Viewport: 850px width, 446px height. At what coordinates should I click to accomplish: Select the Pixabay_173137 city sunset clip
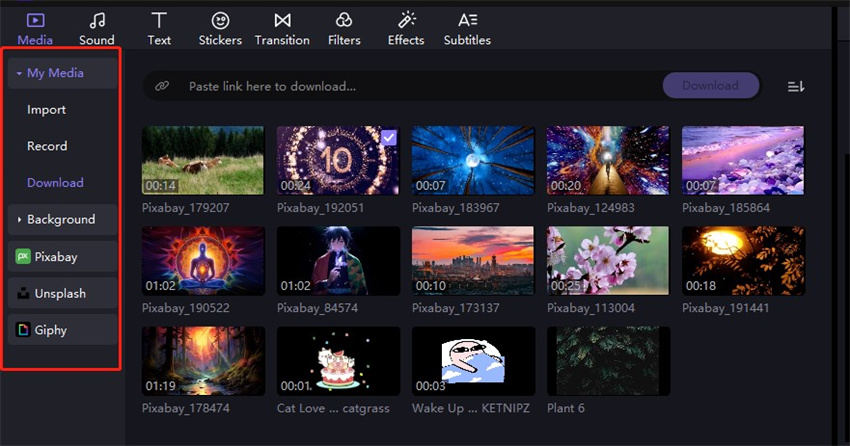tap(473, 261)
